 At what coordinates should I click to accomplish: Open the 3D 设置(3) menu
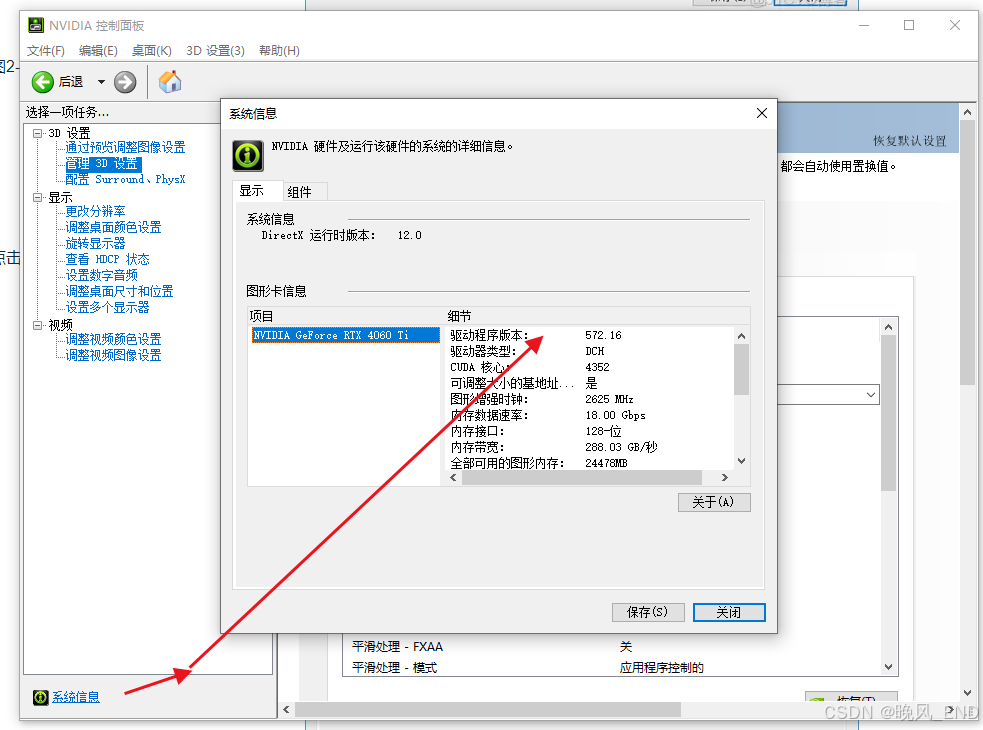216,51
